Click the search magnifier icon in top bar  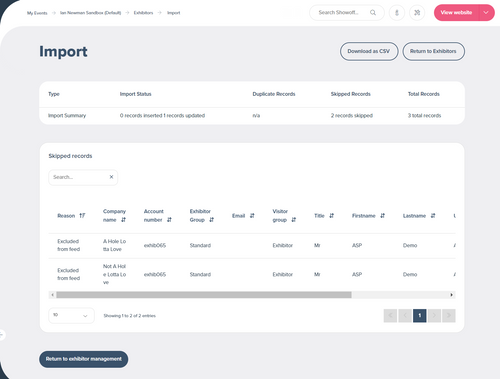tap(373, 13)
